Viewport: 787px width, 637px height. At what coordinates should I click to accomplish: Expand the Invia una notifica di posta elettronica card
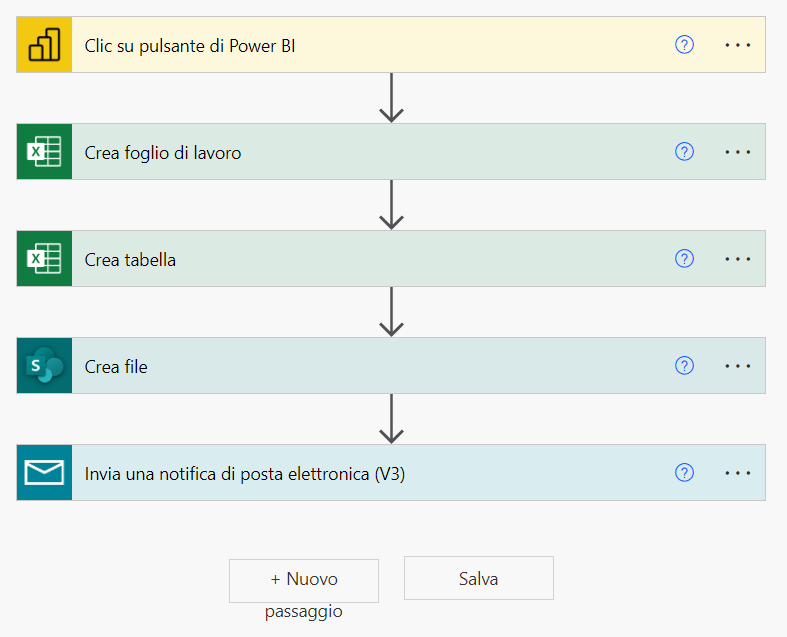391,472
